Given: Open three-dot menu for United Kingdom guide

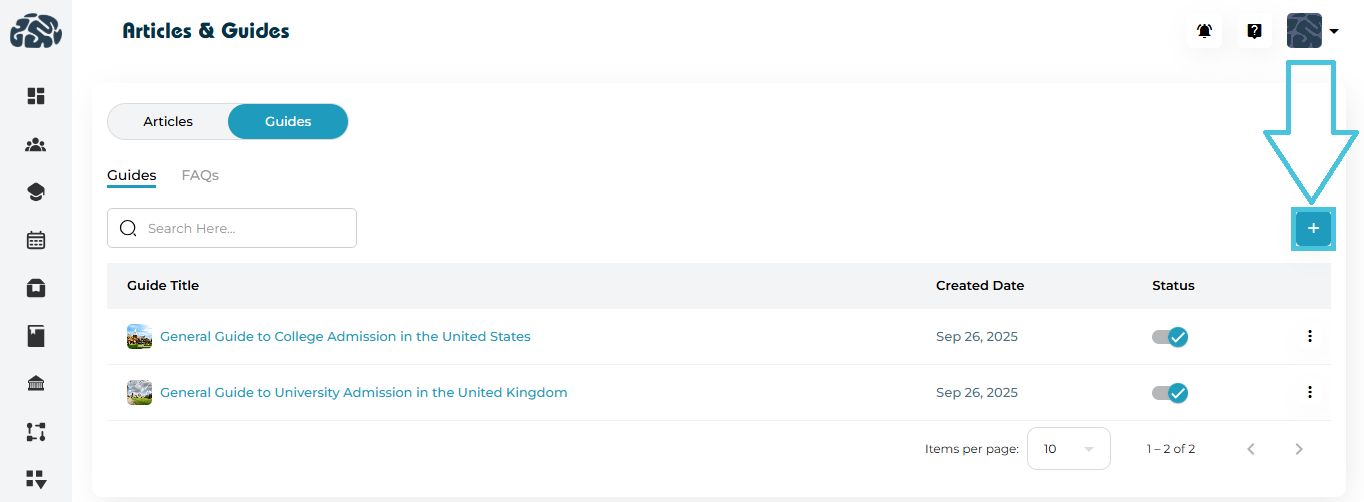Looking at the screenshot, I should tap(1310, 393).
